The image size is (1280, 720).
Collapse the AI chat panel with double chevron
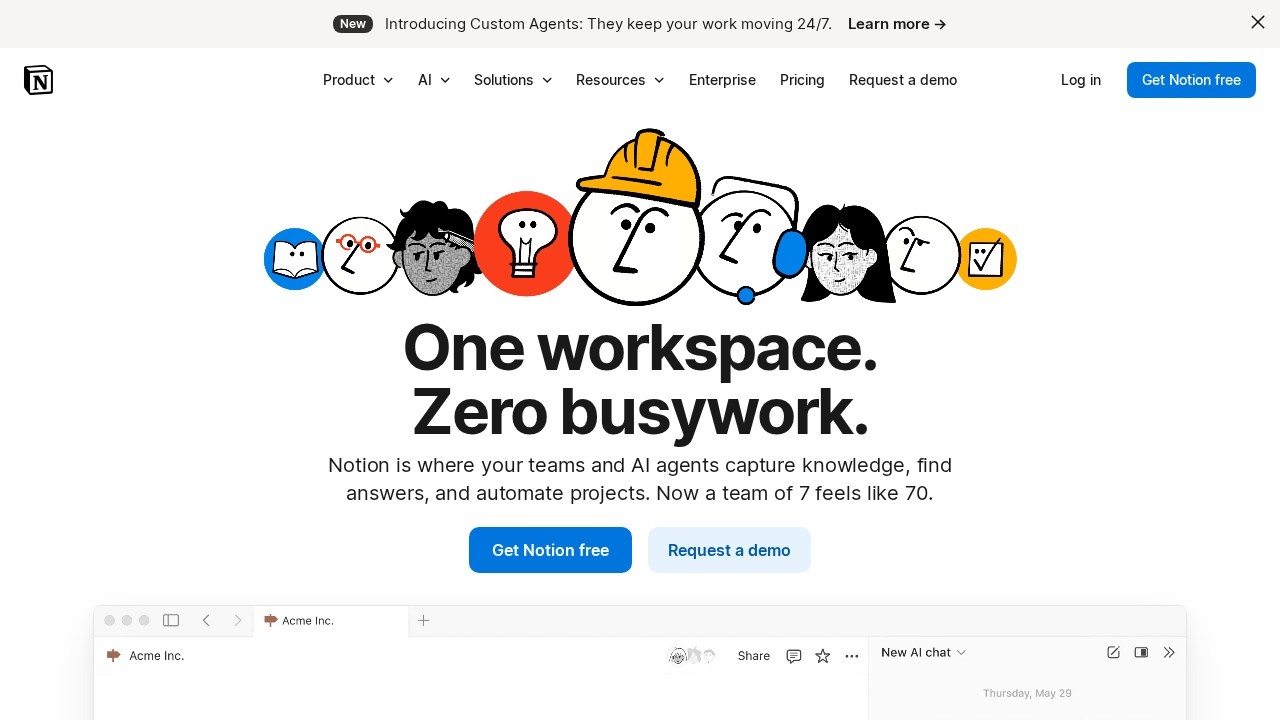1169,652
